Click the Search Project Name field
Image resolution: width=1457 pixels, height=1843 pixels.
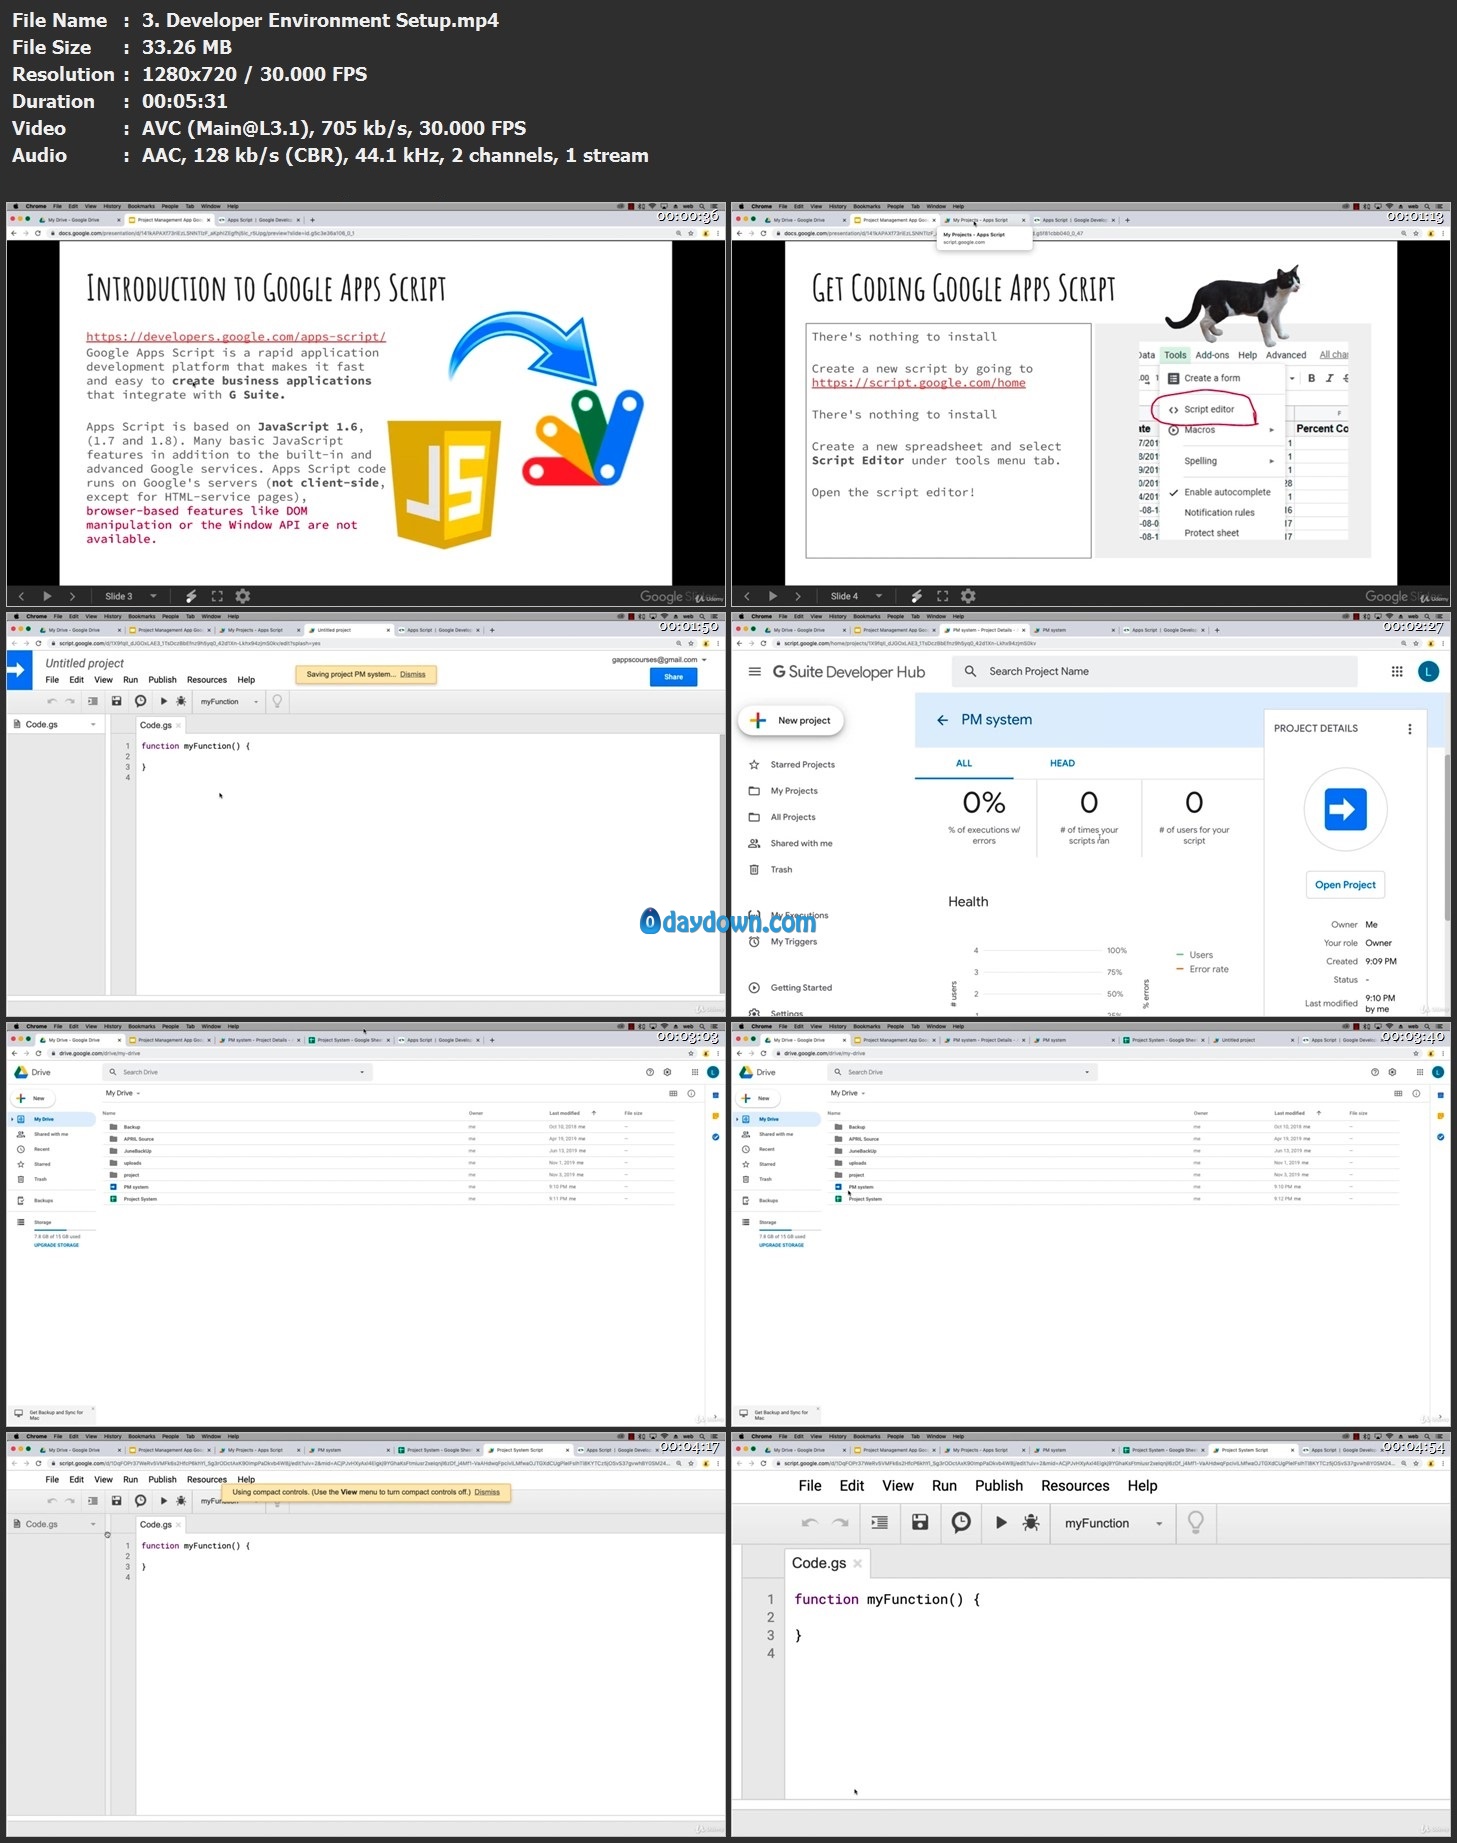click(x=1155, y=672)
